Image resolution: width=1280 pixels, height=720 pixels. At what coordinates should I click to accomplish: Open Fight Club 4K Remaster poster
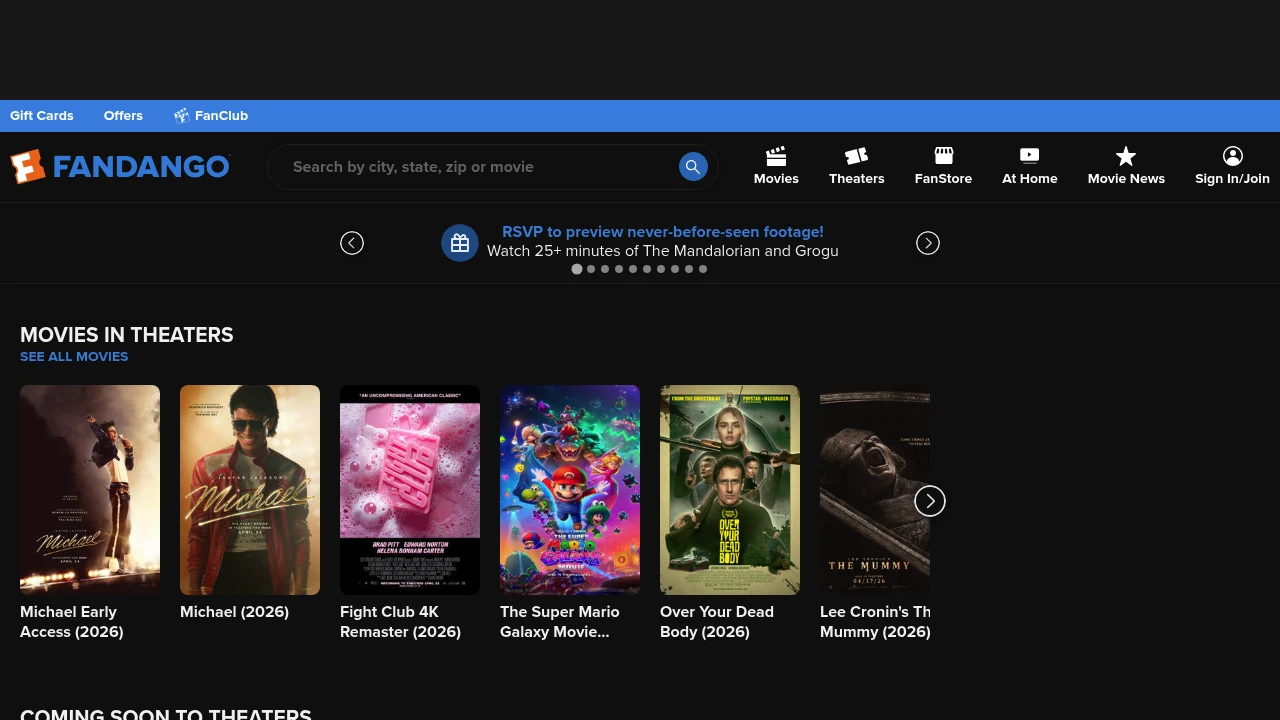pyautogui.click(x=410, y=490)
